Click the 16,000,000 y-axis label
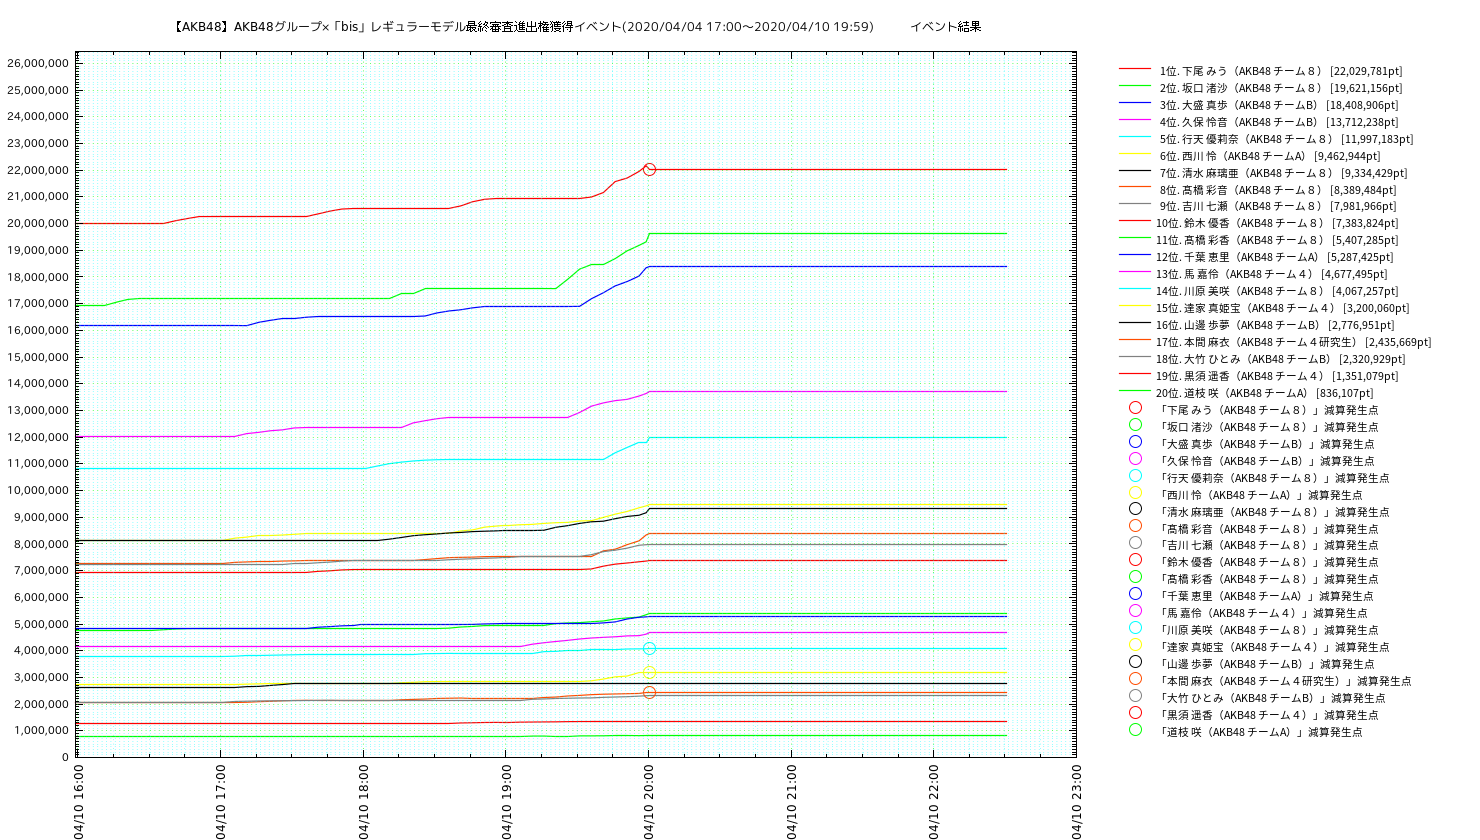Image resolution: width=1480 pixels, height=840 pixels. (x=38, y=330)
